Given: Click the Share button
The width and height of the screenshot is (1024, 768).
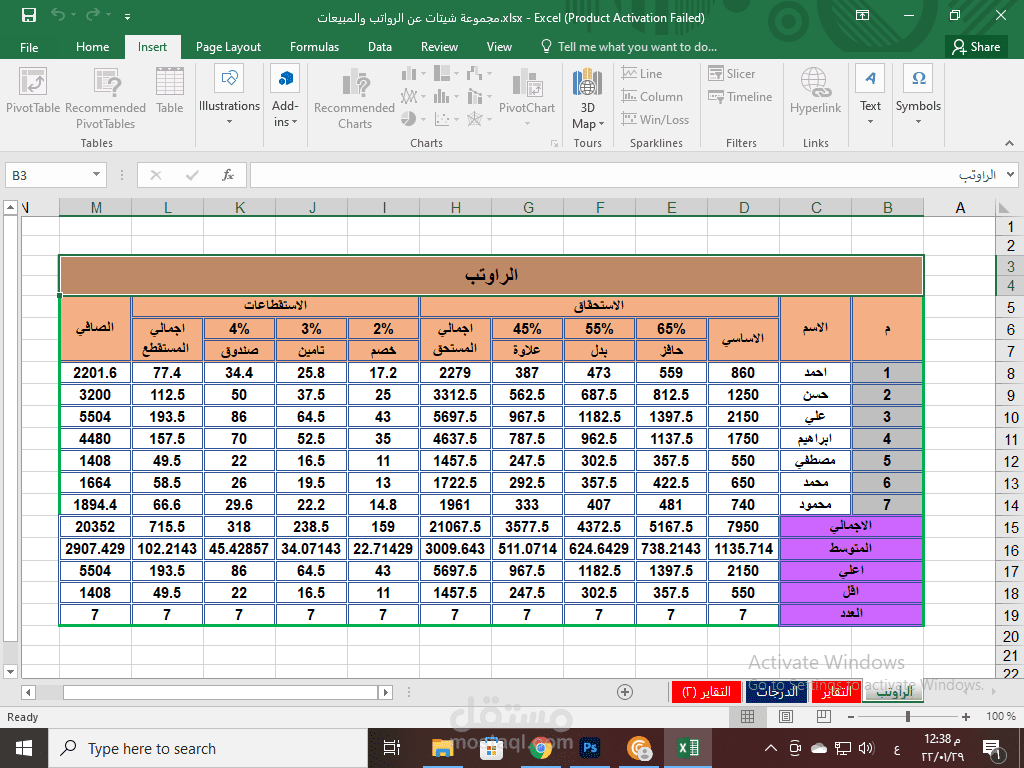Looking at the screenshot, I should coord(976,47).
